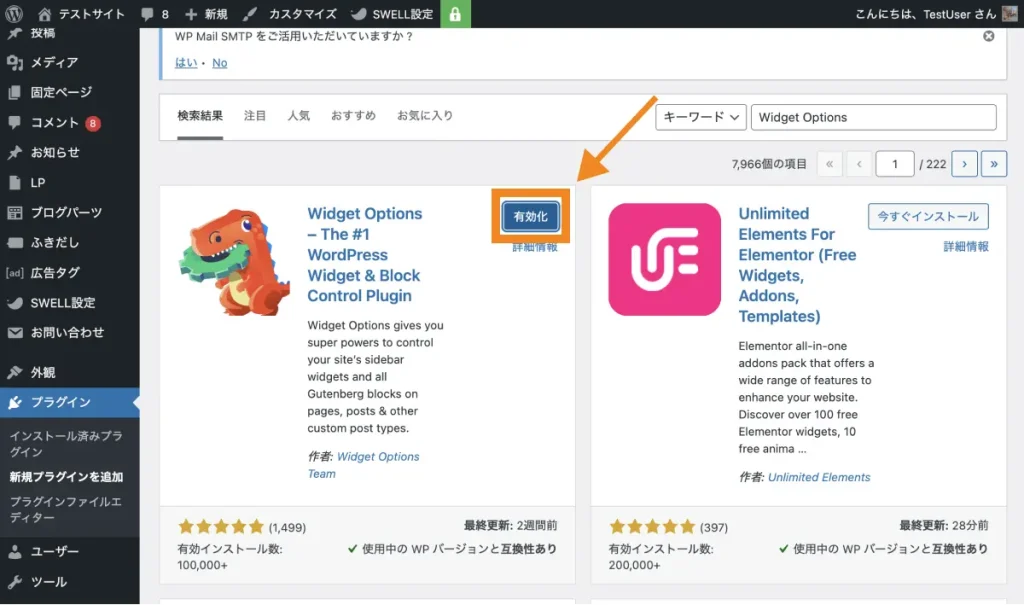
Task: Click the Widget Options dinosaur plugin icon
Action: [235, 260]
